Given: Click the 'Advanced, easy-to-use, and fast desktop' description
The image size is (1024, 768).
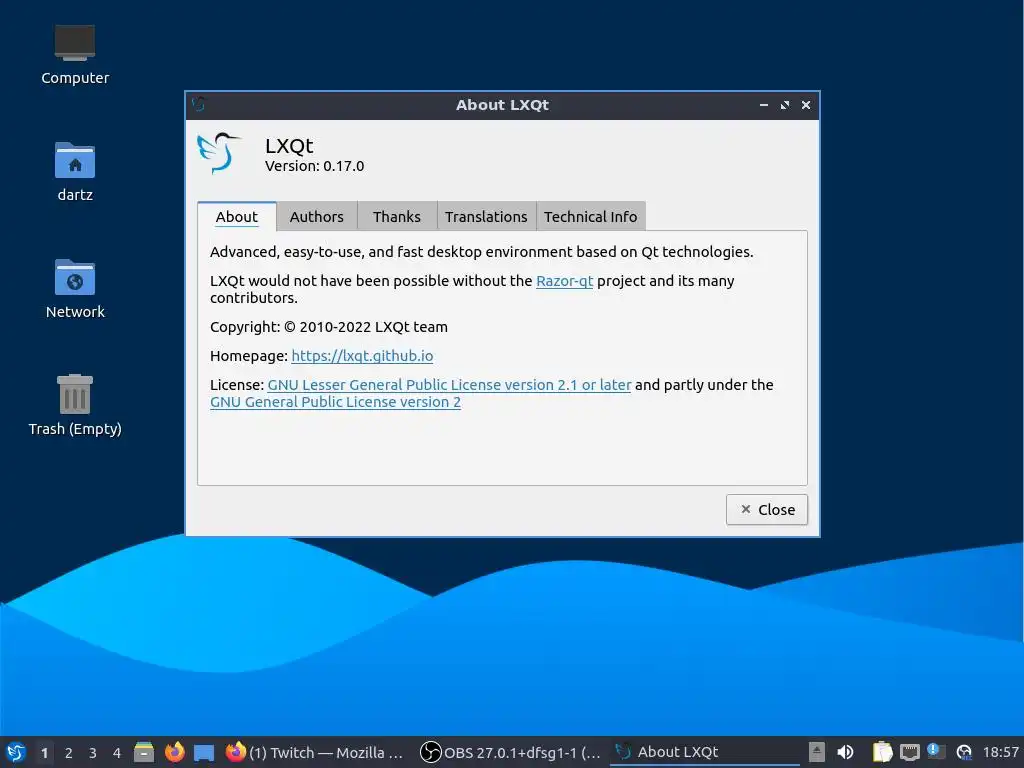Looking at the screenshot, I should 482,252.
